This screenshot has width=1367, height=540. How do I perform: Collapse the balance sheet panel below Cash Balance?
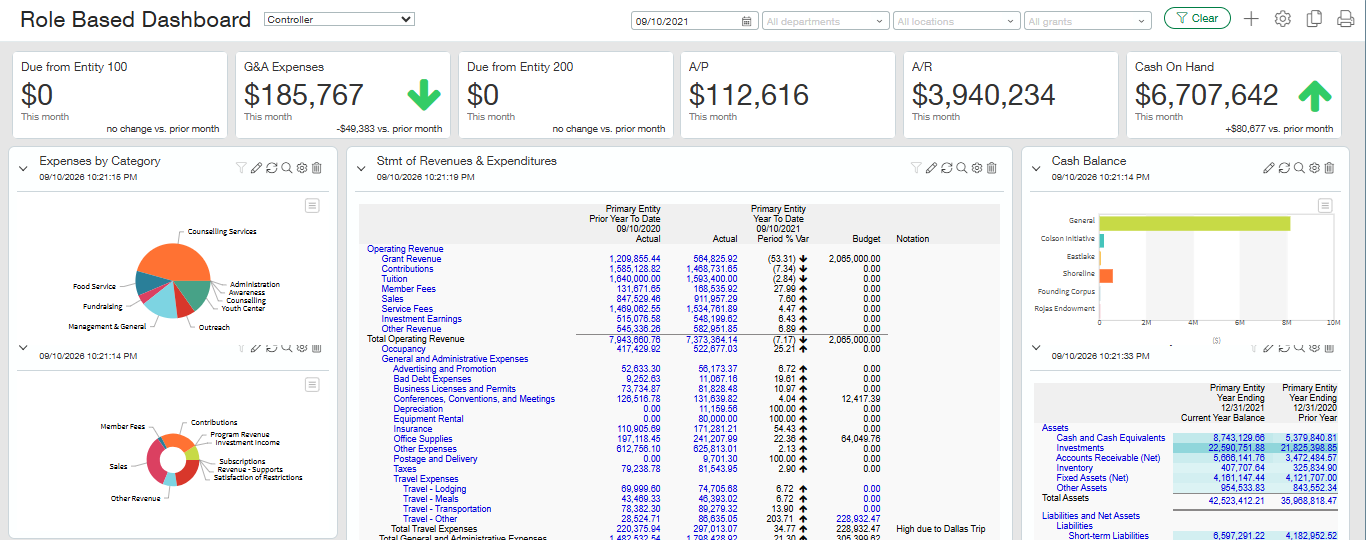[x=1036, y=348]
